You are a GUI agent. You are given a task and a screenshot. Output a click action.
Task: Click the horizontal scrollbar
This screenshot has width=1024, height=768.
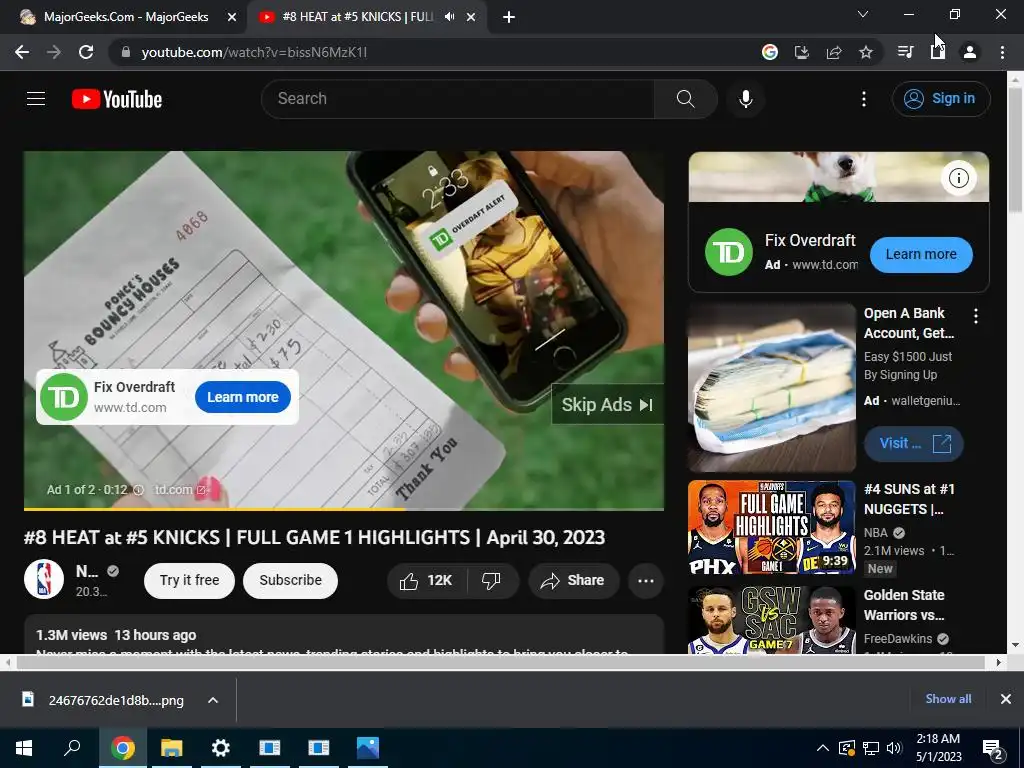coord(500,662)
